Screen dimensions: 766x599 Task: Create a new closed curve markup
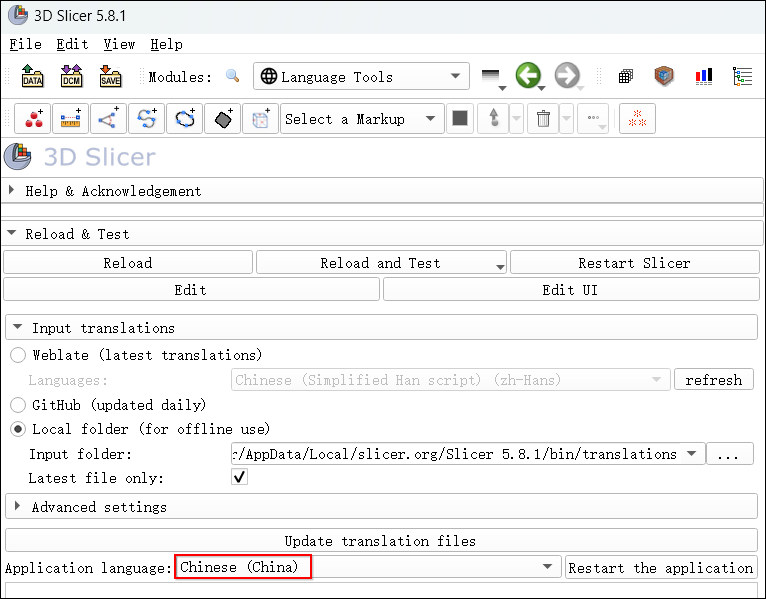click(185, 119)
